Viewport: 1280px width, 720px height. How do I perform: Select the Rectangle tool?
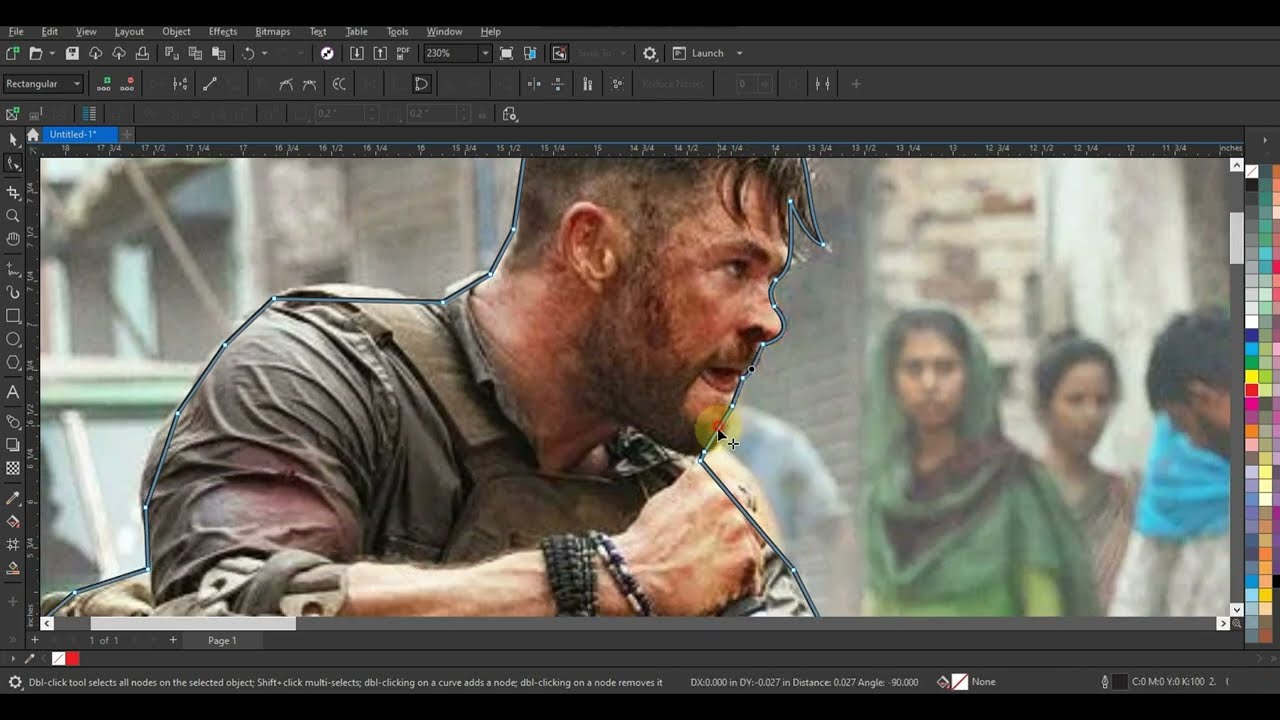(13, 316)
